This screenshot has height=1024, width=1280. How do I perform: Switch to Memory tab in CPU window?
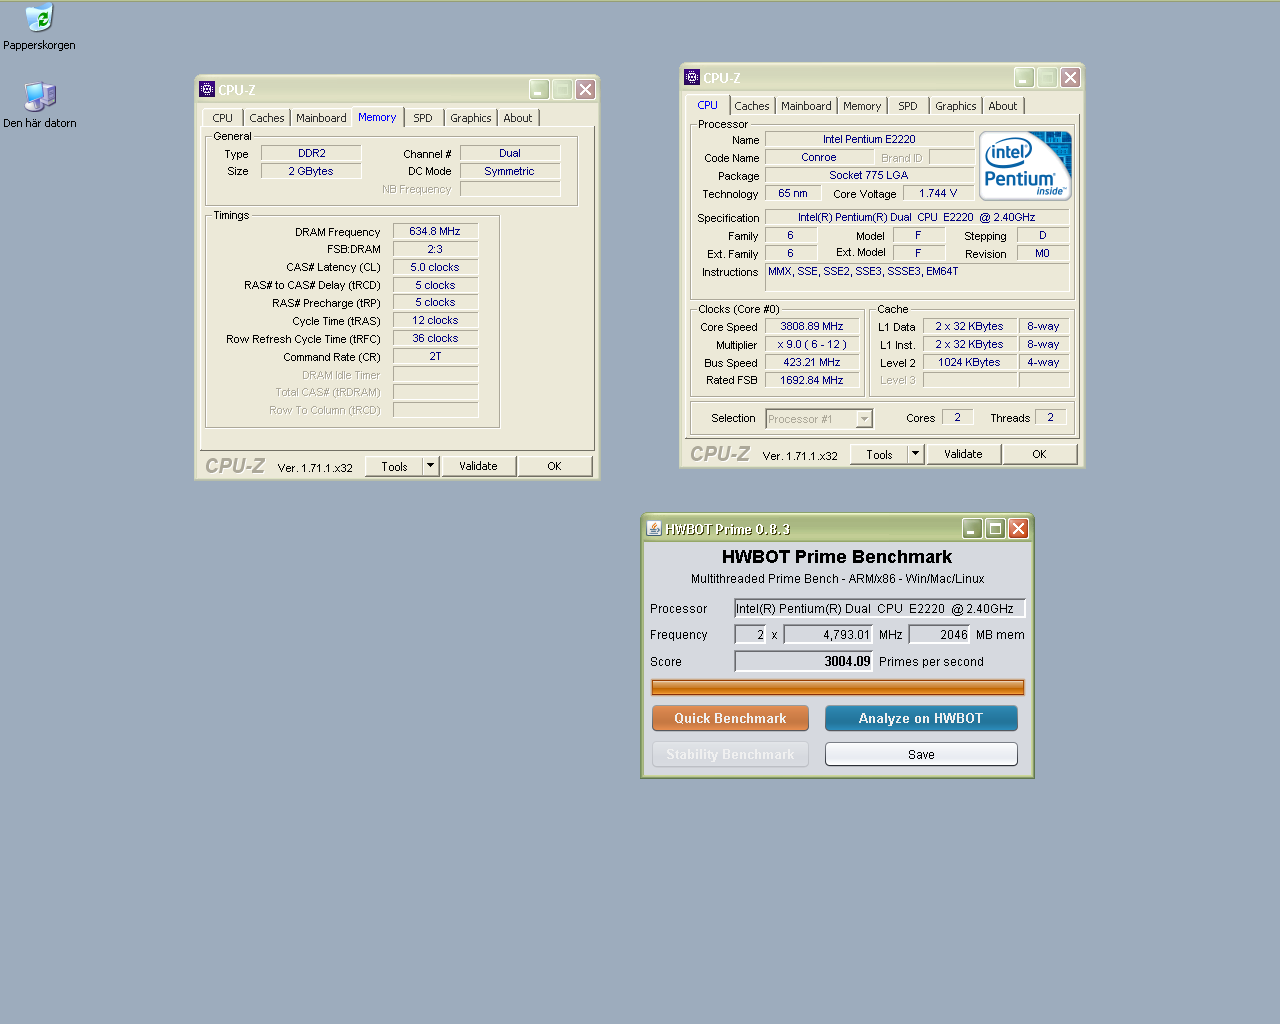(862, 106)
